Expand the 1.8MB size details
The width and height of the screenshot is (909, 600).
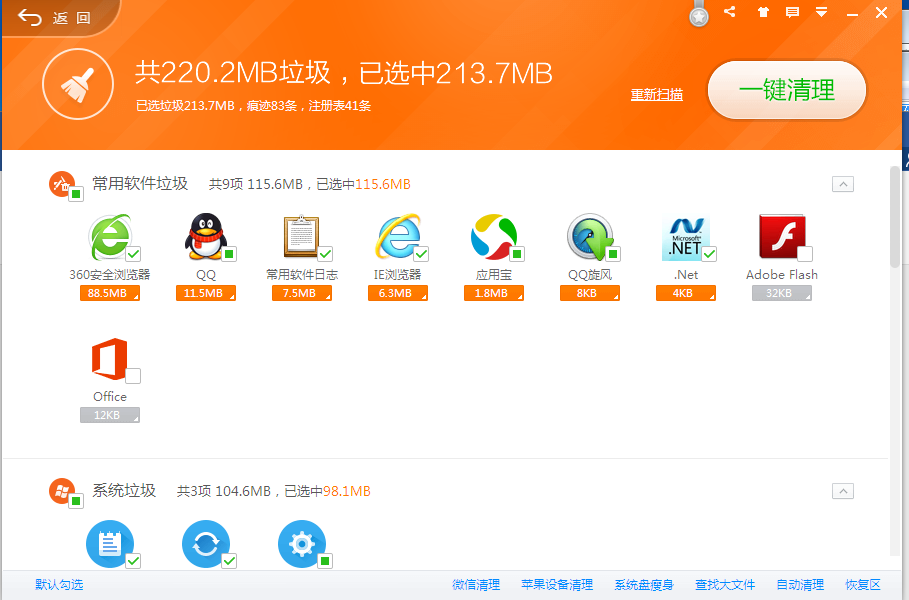pos(494,293)
